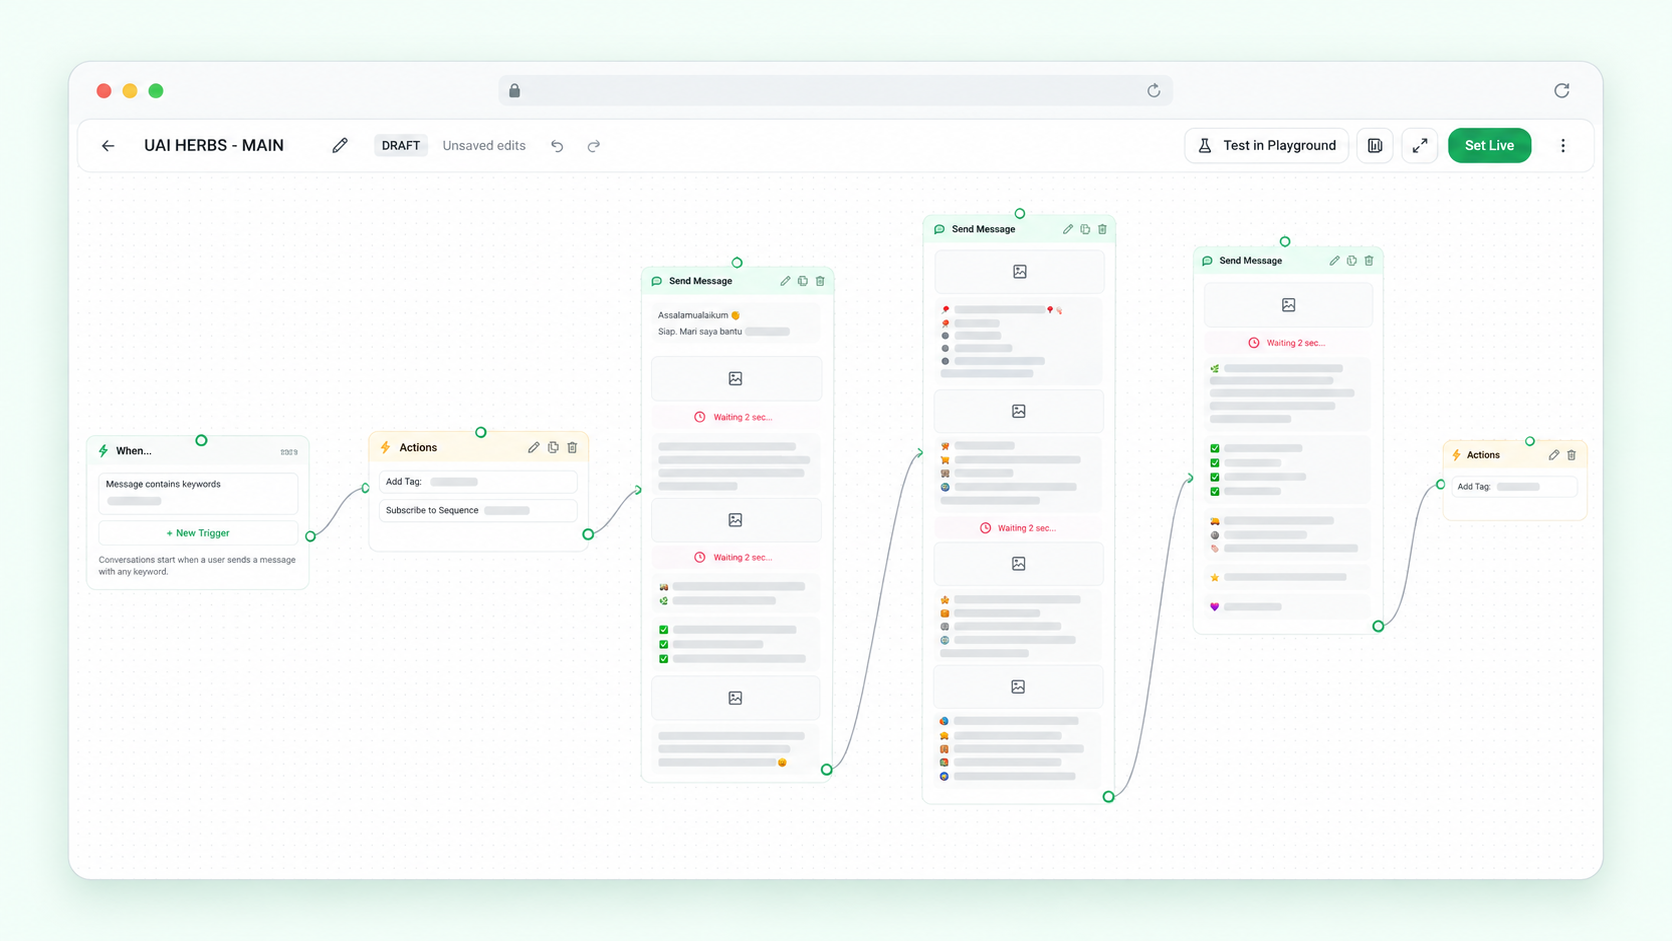Click the Assalamualaikum text message block
Image resolution: width=1672 pixels, height=941 pixels.
tap(736, 323)
